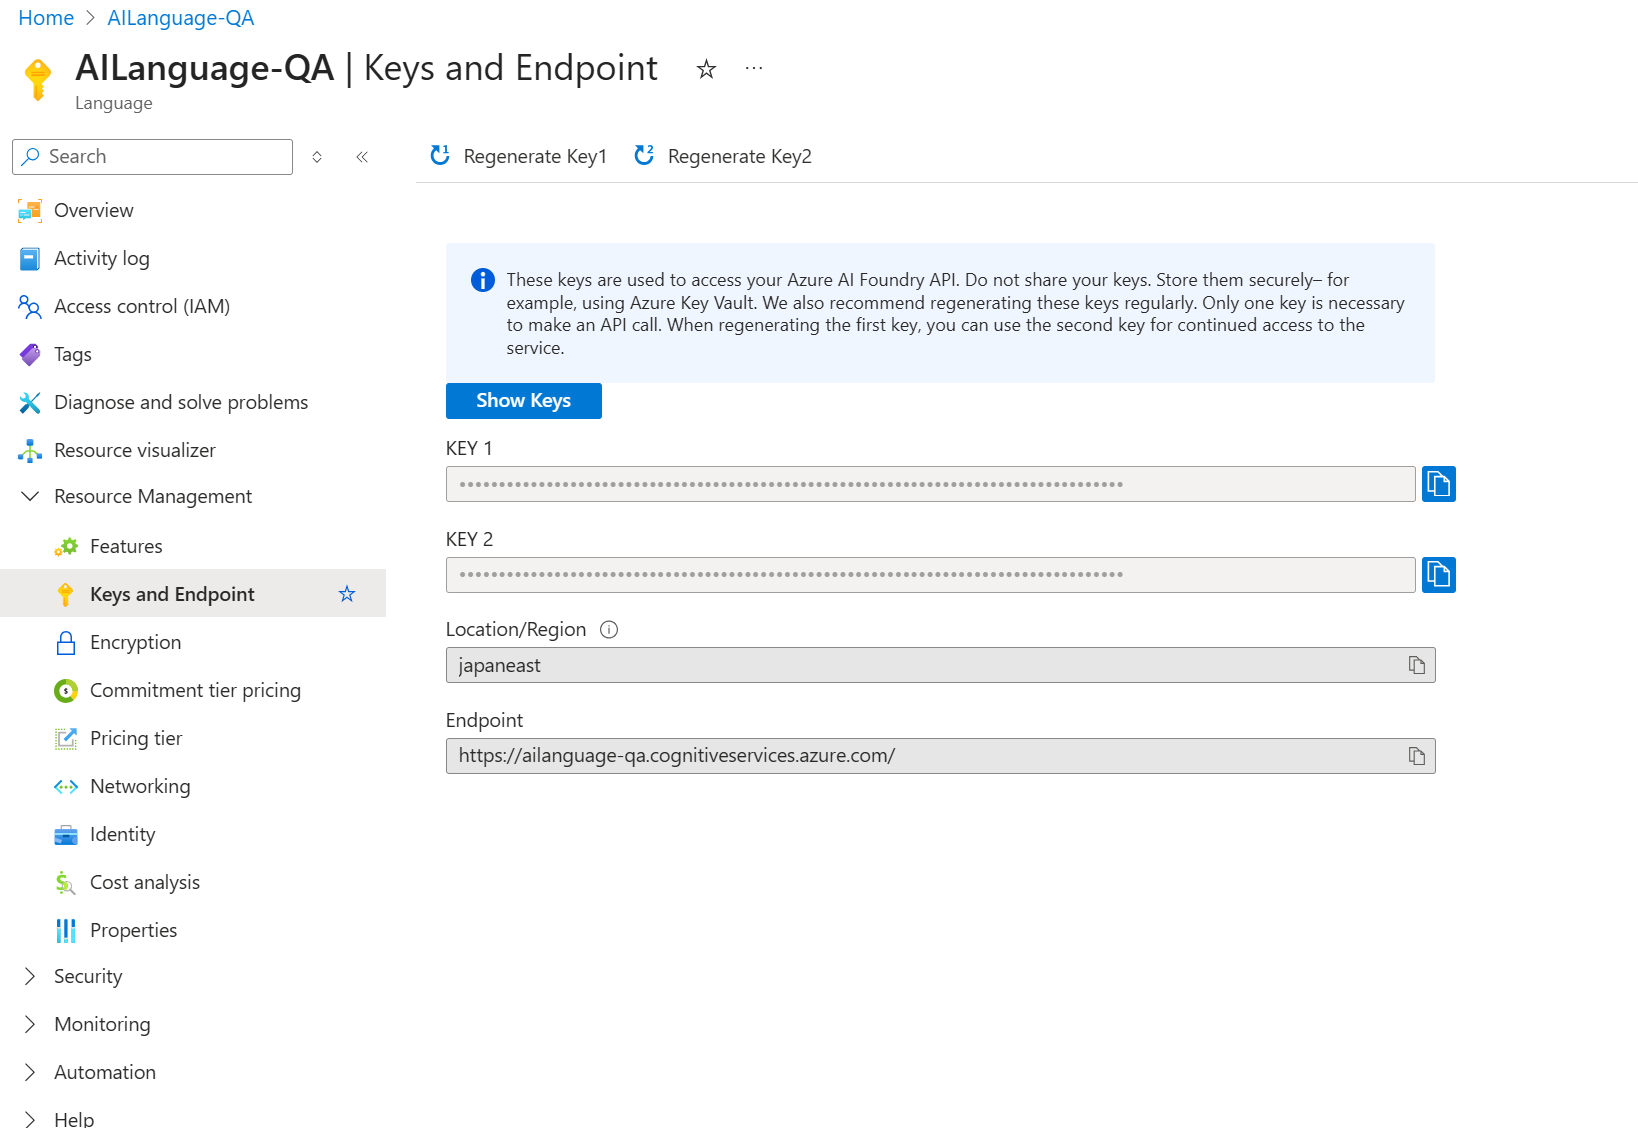This screenshot has height=1128, width=1638.
Task: Click the Identity briefcase icon
Action: coord(66,835)
